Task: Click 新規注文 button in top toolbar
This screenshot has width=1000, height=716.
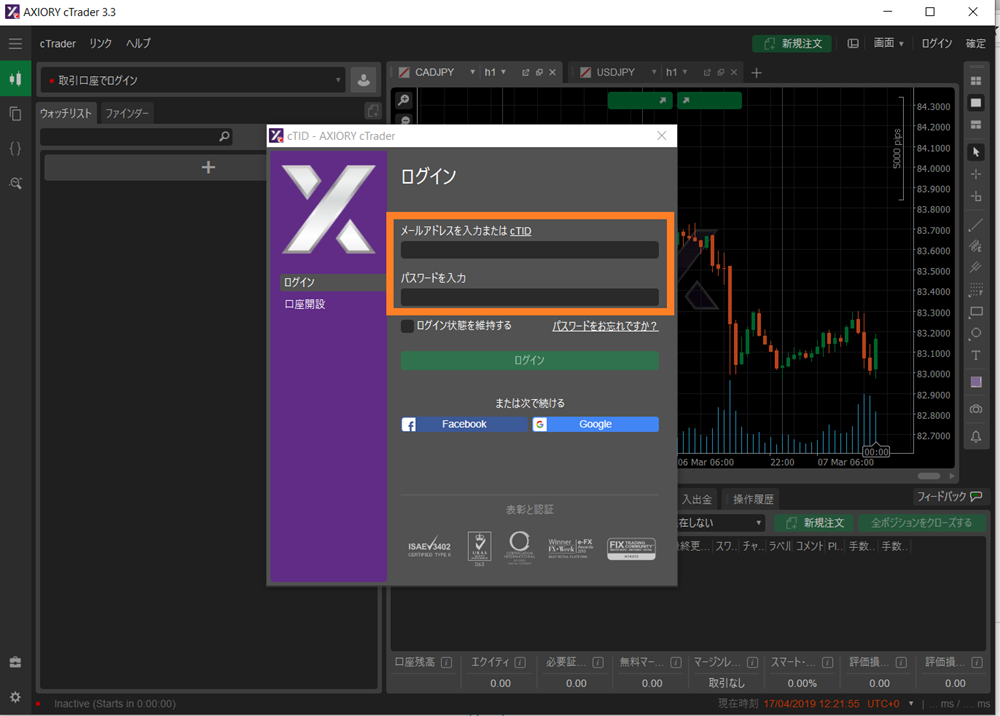Action: (791, 43)
